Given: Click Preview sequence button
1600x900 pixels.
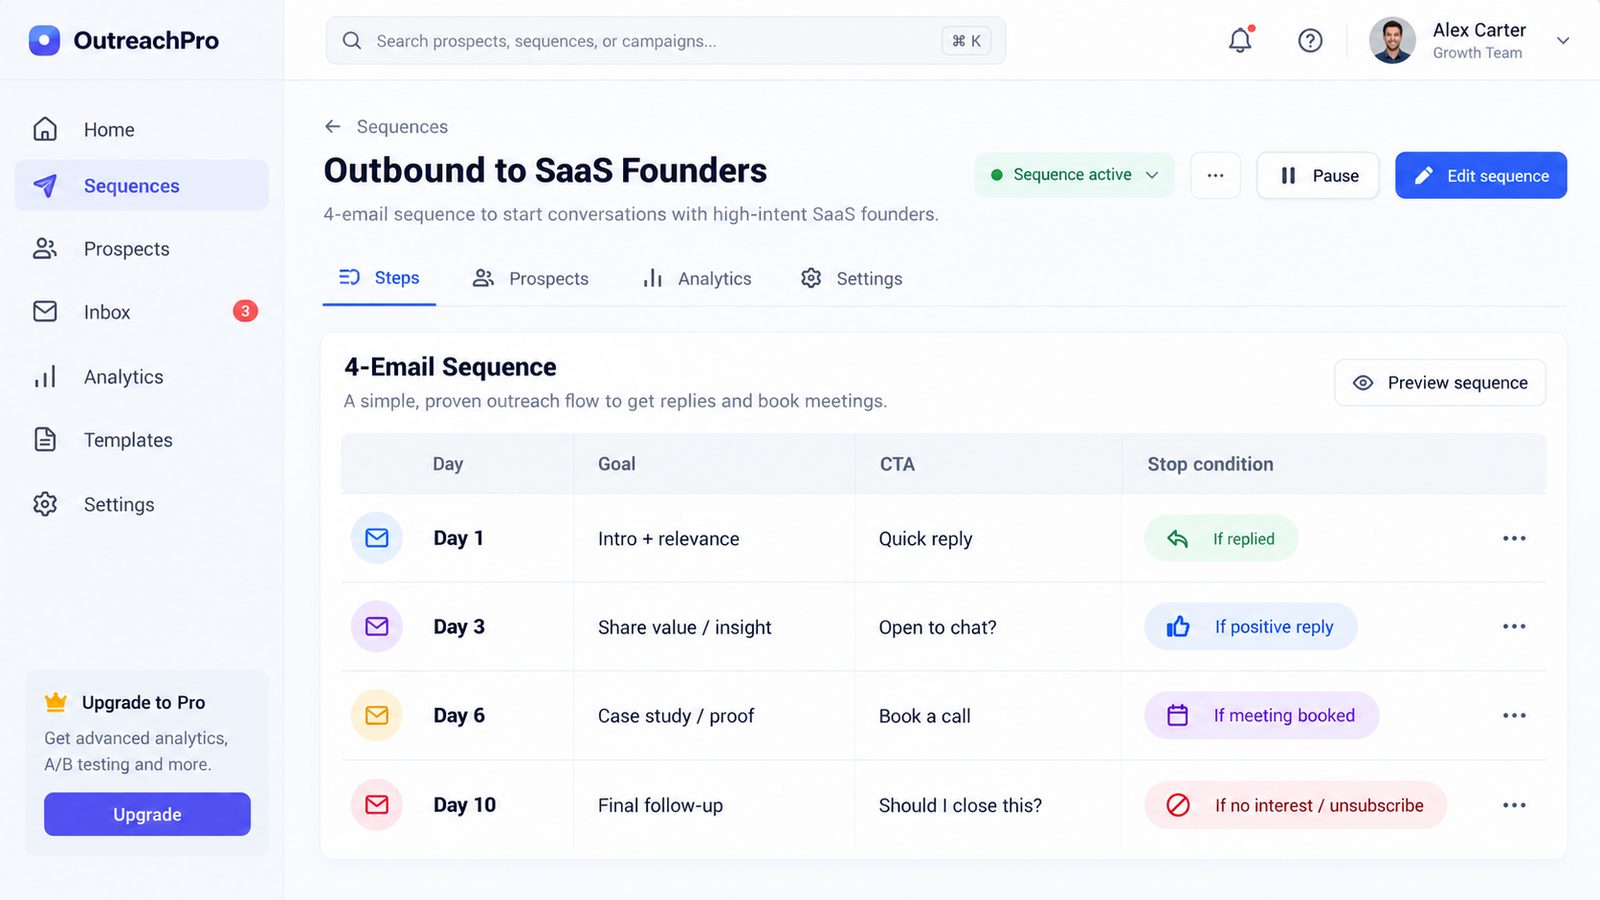Looking at the screenshot, I should tap(1440, 383).
